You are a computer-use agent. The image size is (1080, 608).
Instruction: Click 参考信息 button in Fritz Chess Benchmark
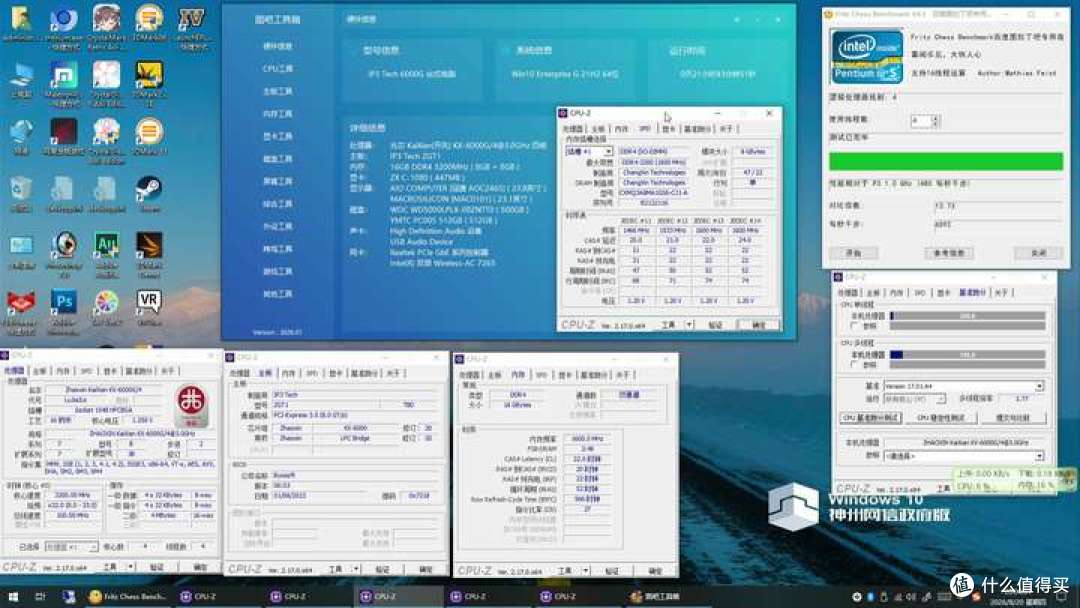(x=948, y=253)
